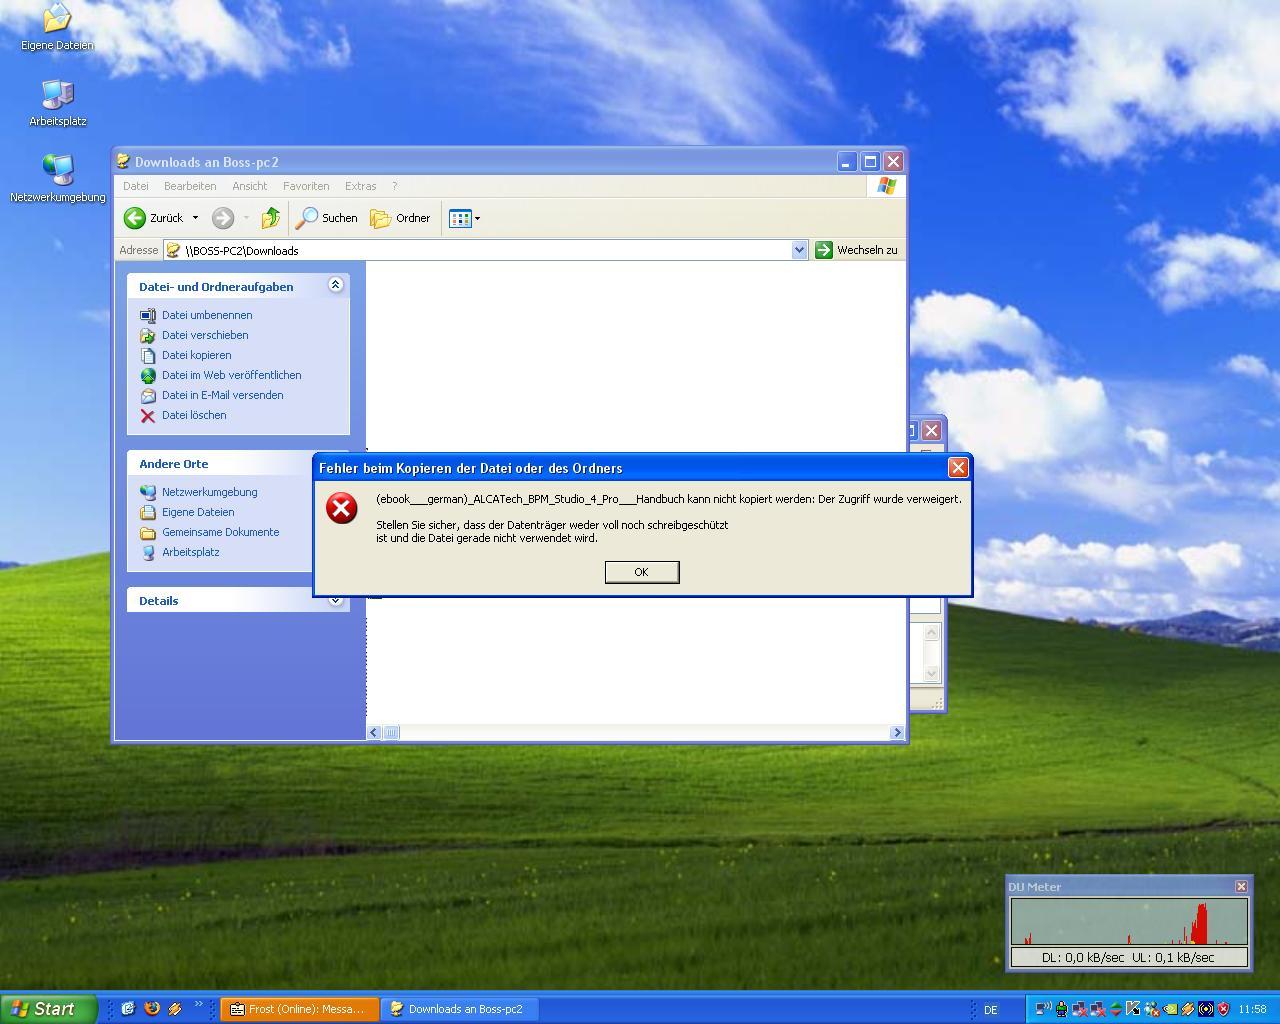This screenshot has width=1280, height=1024.
Task: Open Netzwerkumgebung in Andere Orte
Action: pos(209,492)
